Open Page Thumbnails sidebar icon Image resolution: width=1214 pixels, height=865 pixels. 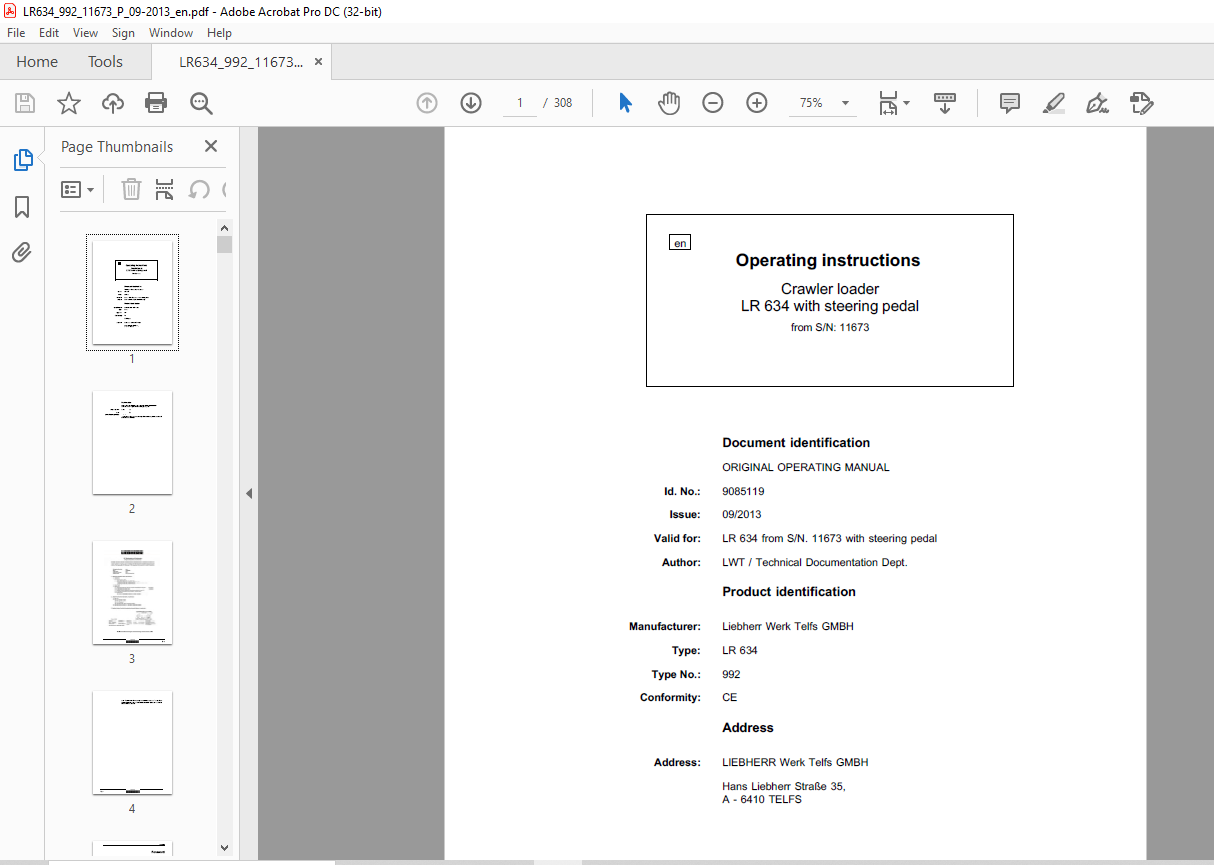[22, 160]
